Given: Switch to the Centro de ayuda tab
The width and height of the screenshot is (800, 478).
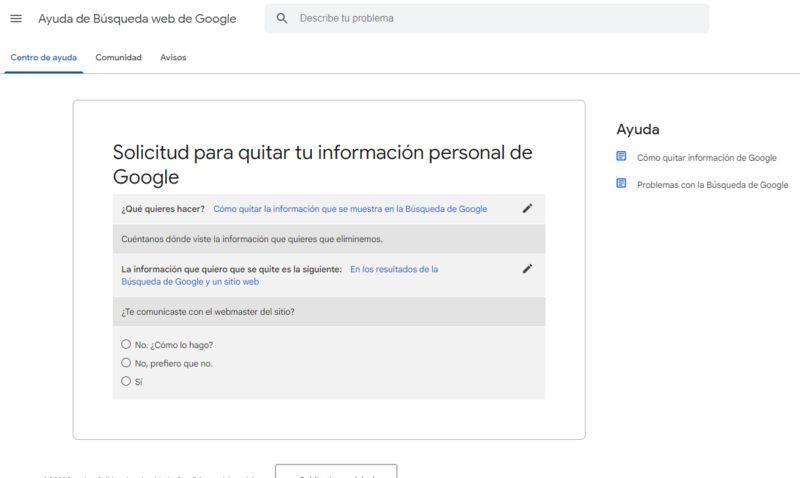Looking at the screenshot, I should [x=43, y=58].
